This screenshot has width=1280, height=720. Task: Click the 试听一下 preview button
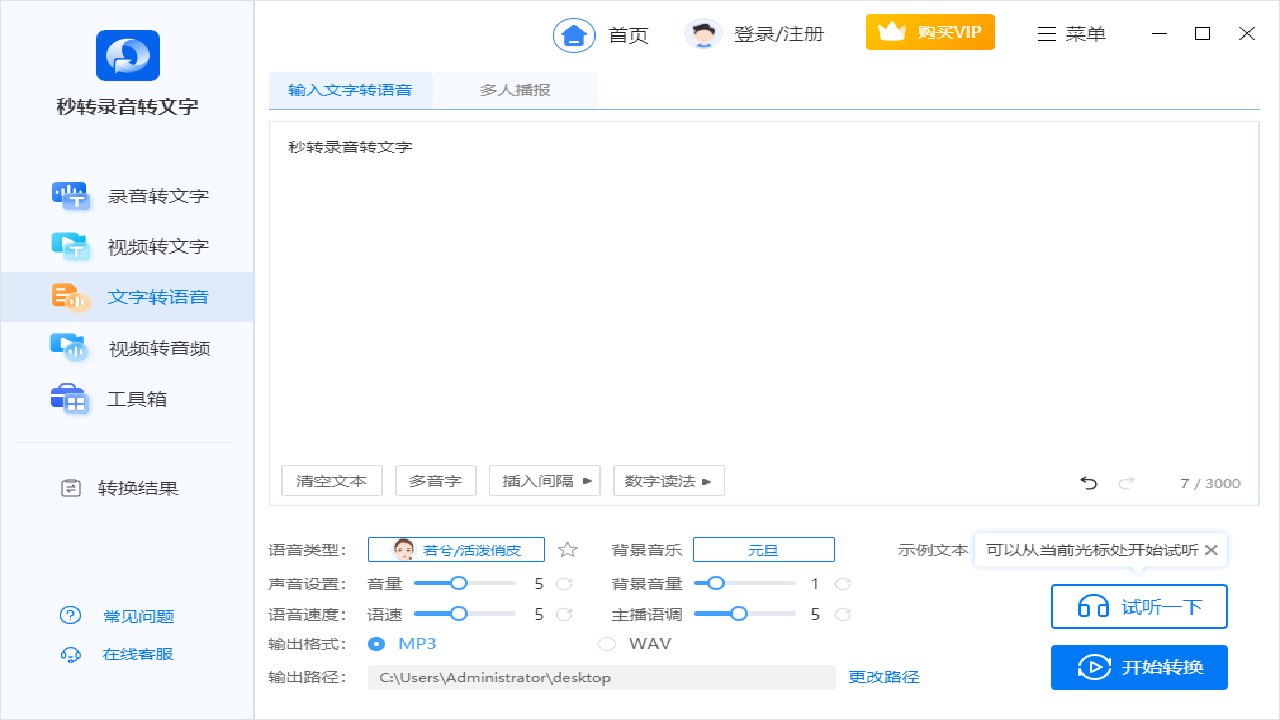[1139, 606]
